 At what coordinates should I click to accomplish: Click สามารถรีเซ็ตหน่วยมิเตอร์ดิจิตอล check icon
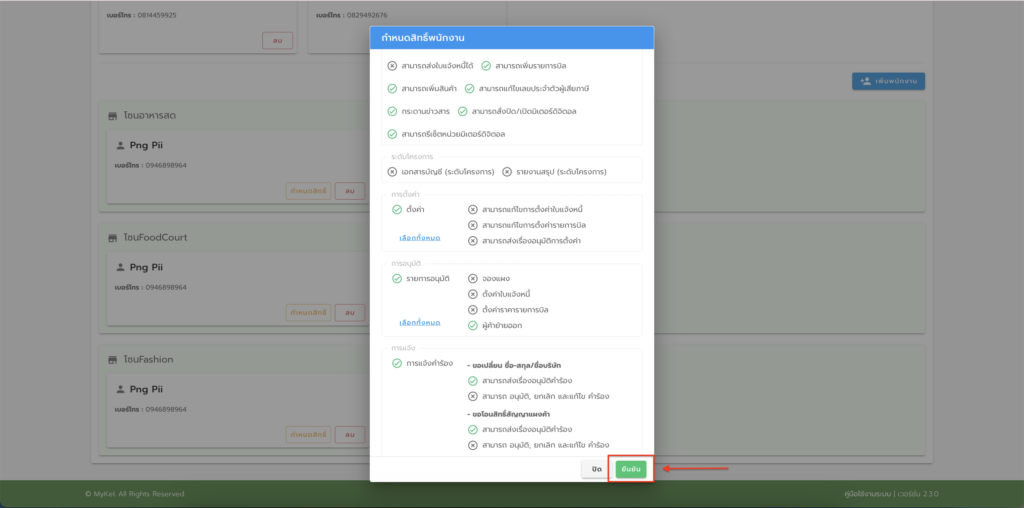[392, 134]
